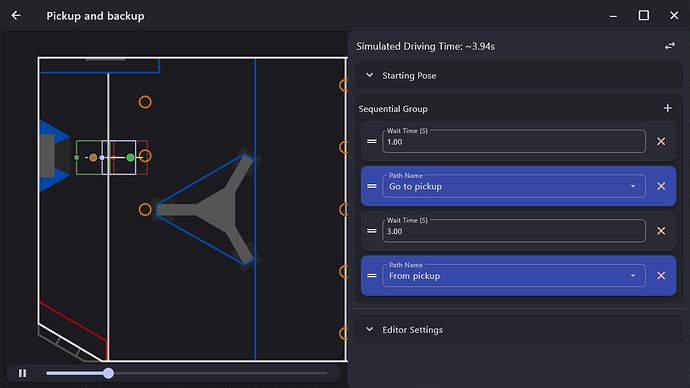This screenshot has height=388, width=690.
Task: Click the large green waypoint on field
Action: point(130,157)
